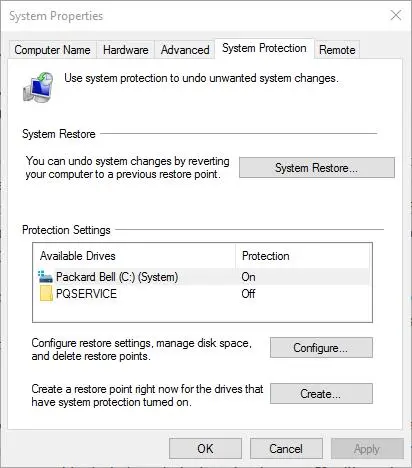Click the Off protection status for PQSERVICE
The image size is (412, 468).
click(x=248, y=294)
